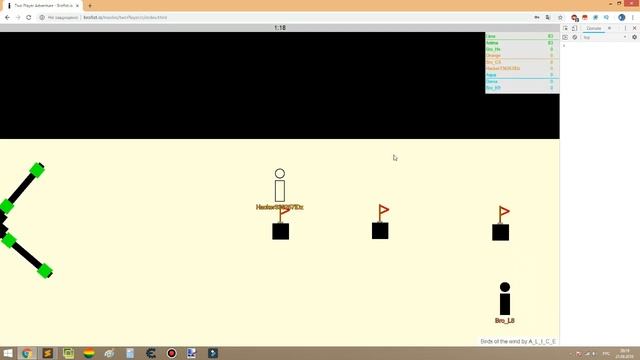Click the black block under Hacker's flag
This screenshot has height=360, width=640.
[x=281, y=231]
